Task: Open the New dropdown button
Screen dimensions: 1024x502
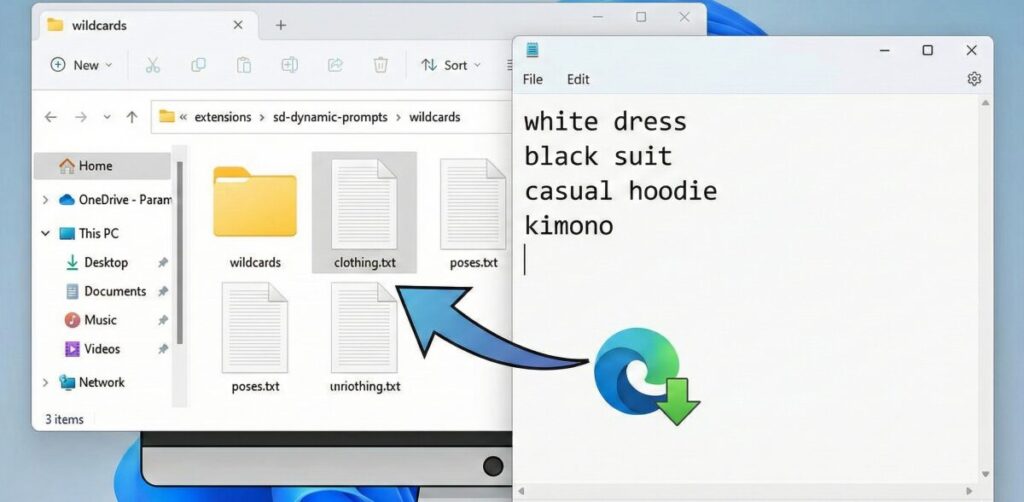Action: click(82, 65)
